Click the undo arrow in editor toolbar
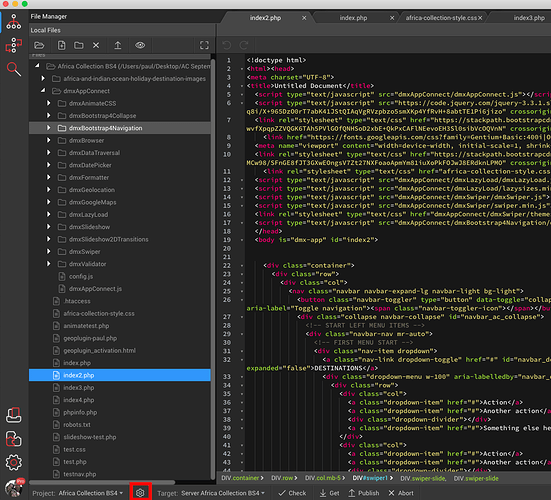Screen dimensions: 551x500 pos(227,45)
